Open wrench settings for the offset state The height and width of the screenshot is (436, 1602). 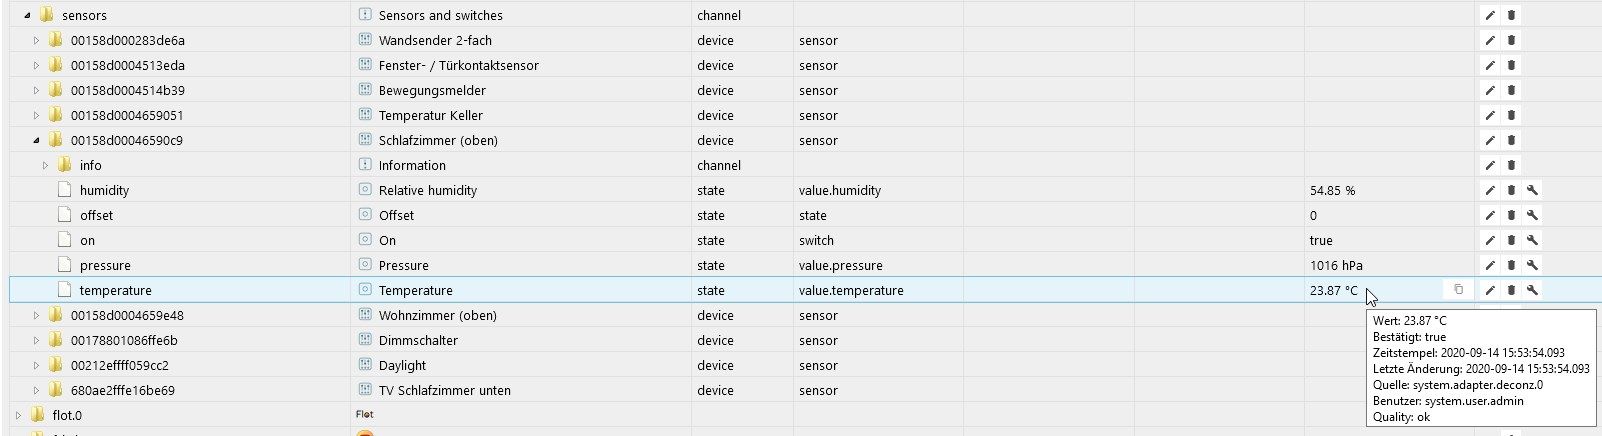[x=1532, y=215]
